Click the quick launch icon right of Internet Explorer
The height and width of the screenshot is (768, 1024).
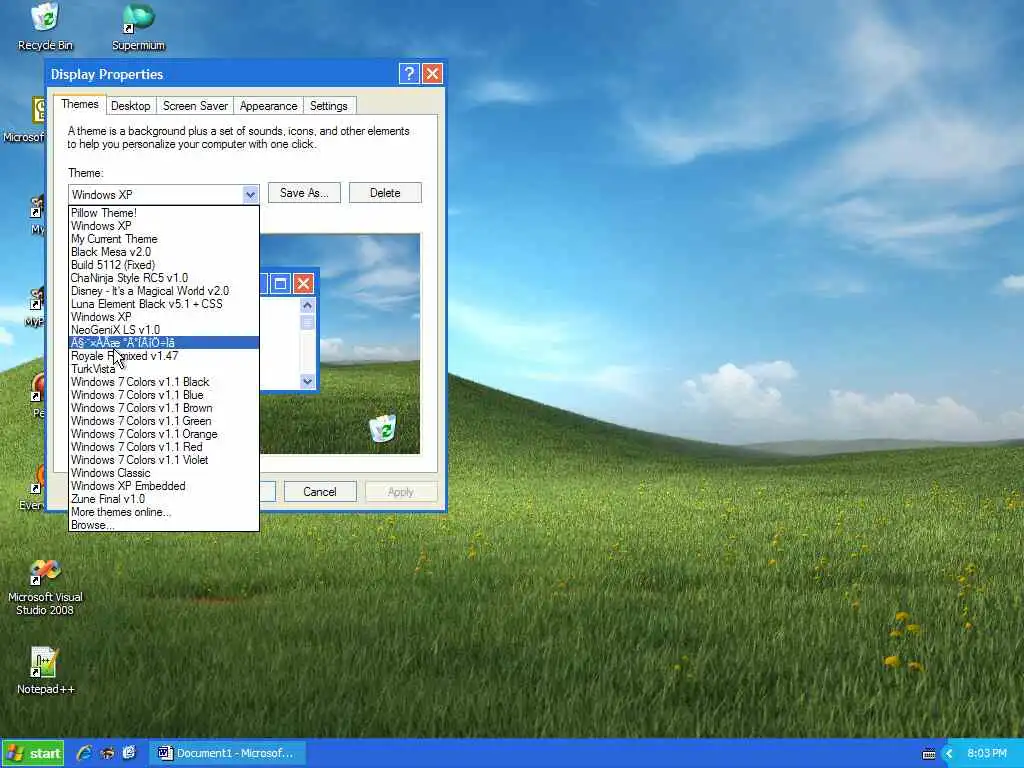pos(107,753)
